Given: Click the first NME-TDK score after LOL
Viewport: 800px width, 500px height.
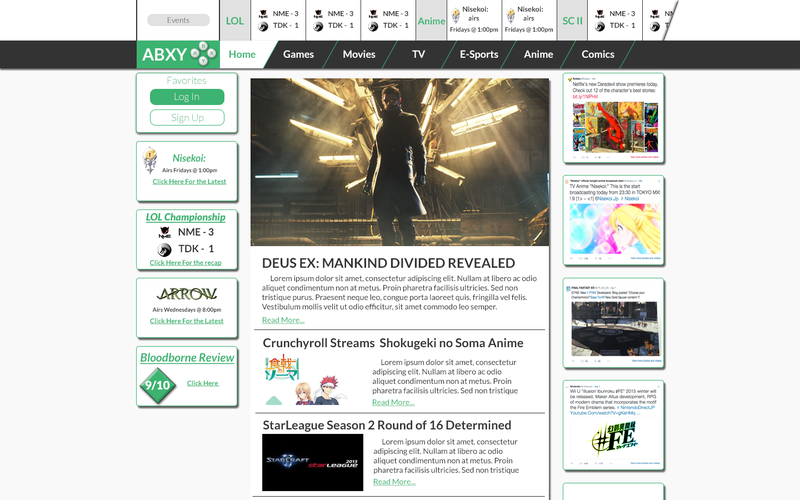Looking at the screenshot, I should (279, 20).
